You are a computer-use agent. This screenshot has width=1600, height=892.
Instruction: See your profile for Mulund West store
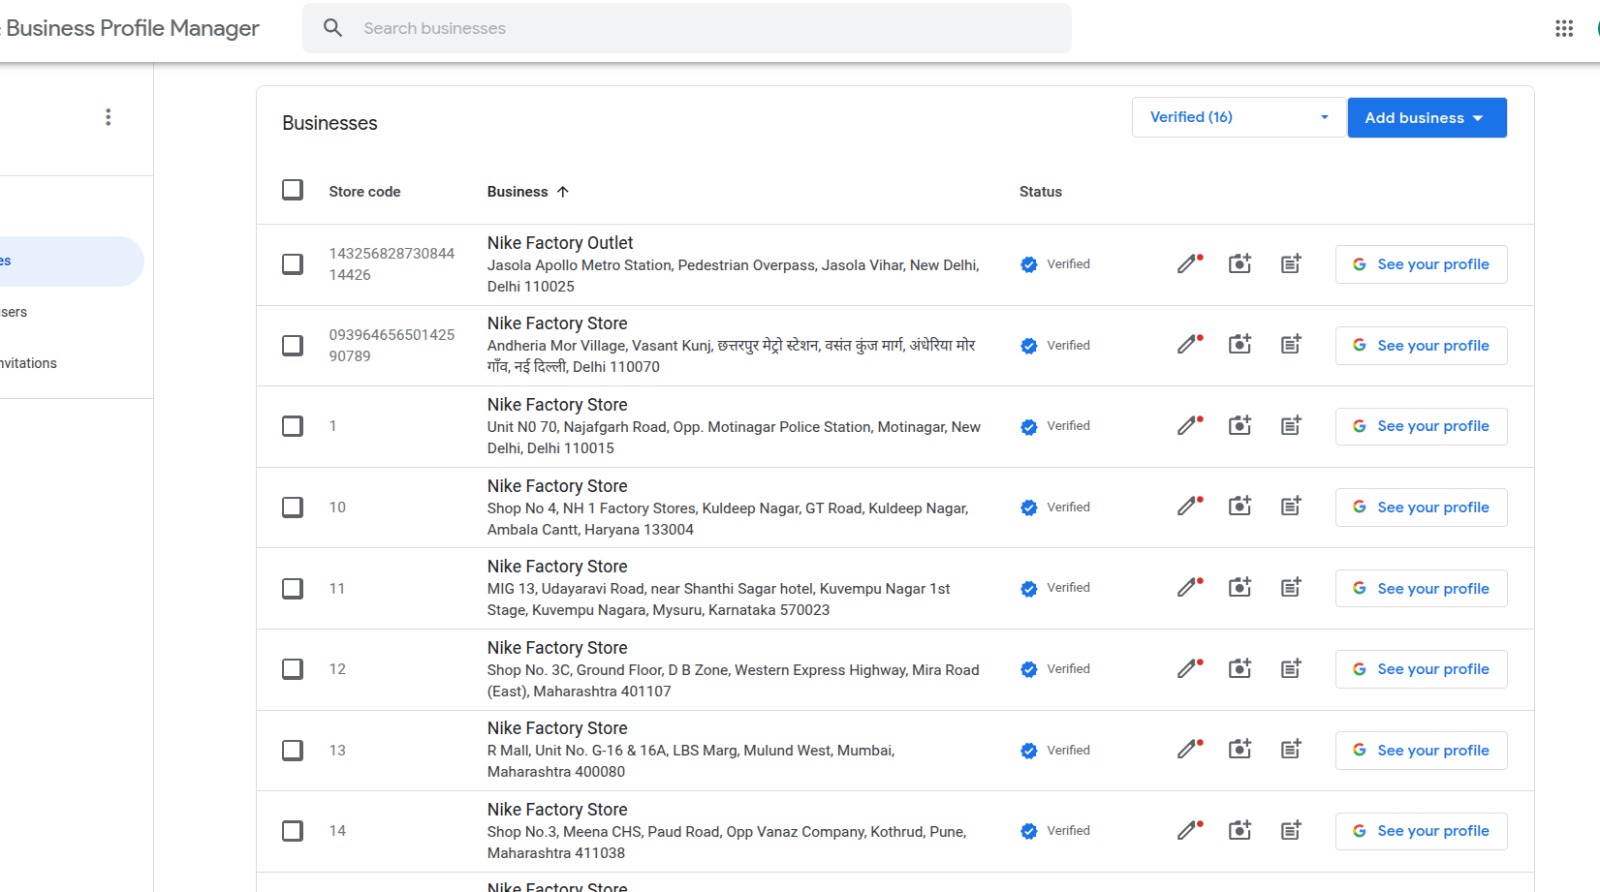(1421, 750)
